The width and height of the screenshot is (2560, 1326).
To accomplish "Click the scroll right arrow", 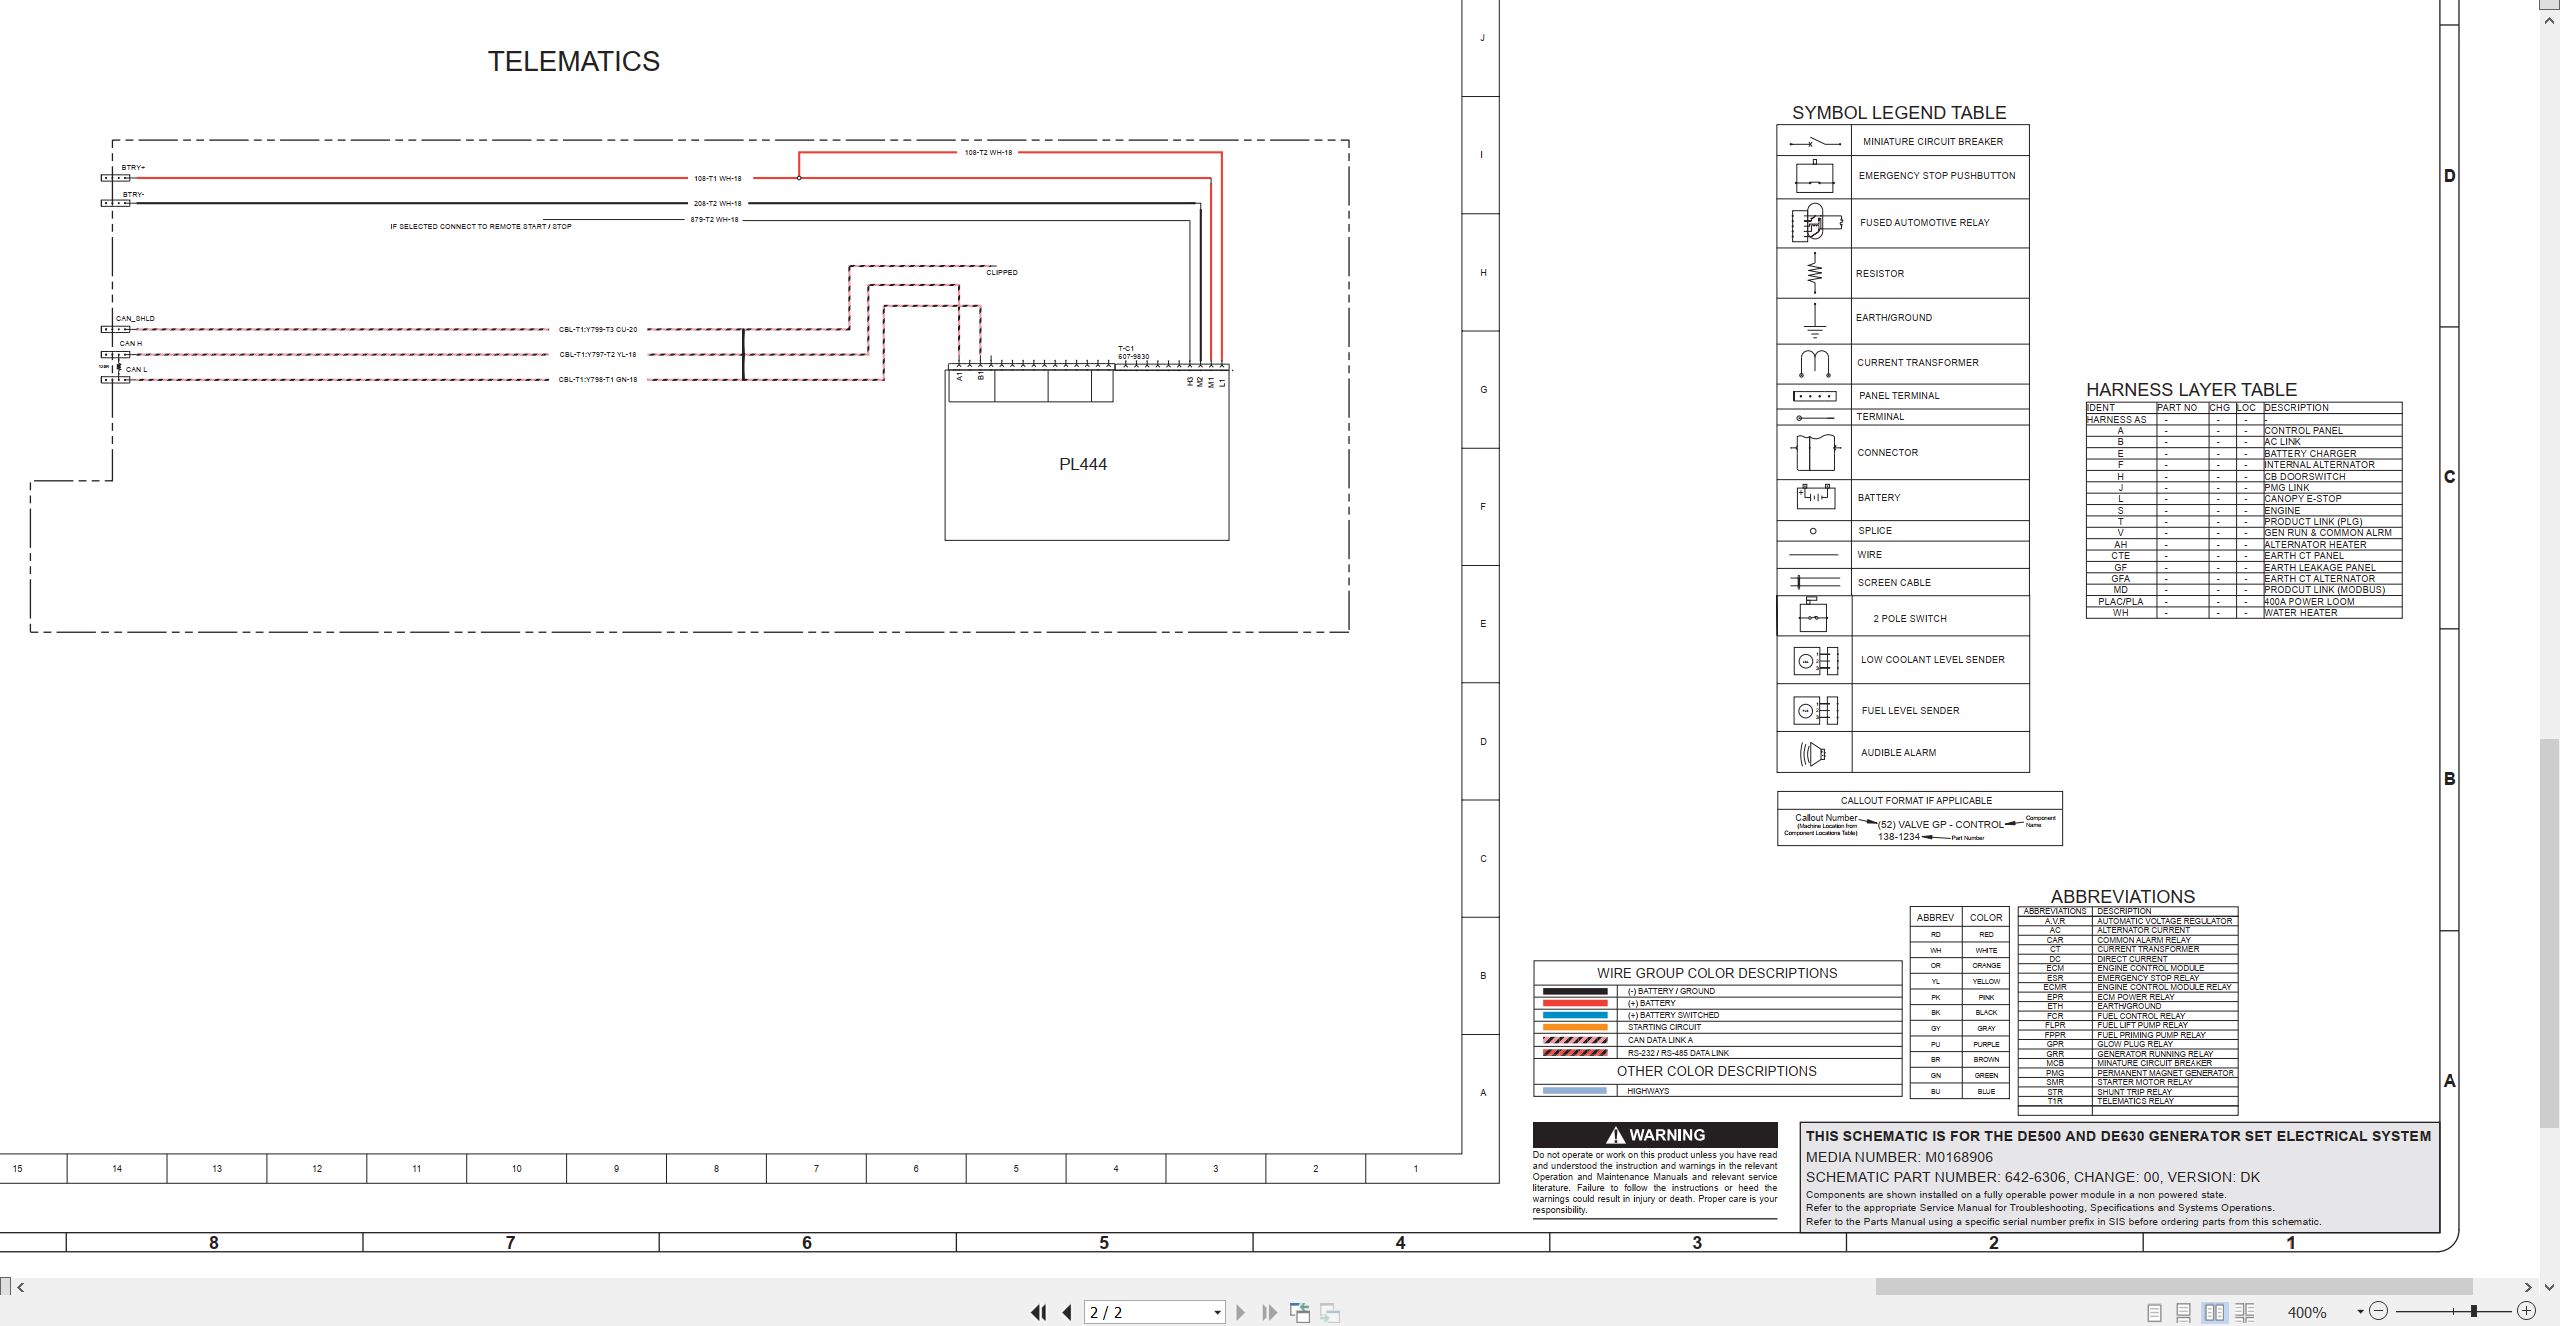I will point(2528,1287).
